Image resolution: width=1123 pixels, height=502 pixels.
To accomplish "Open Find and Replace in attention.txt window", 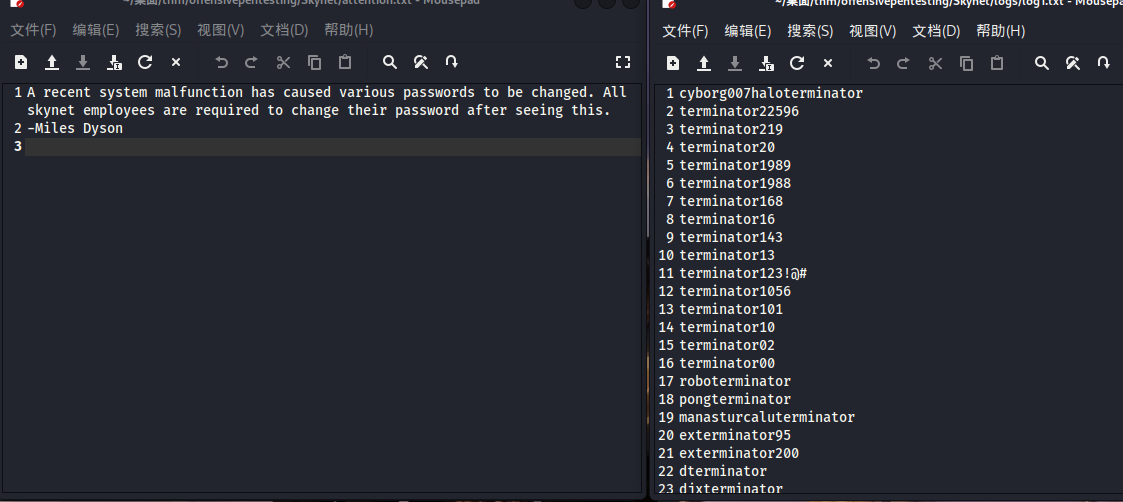I will pyautogui.click(x=420, y=62).
